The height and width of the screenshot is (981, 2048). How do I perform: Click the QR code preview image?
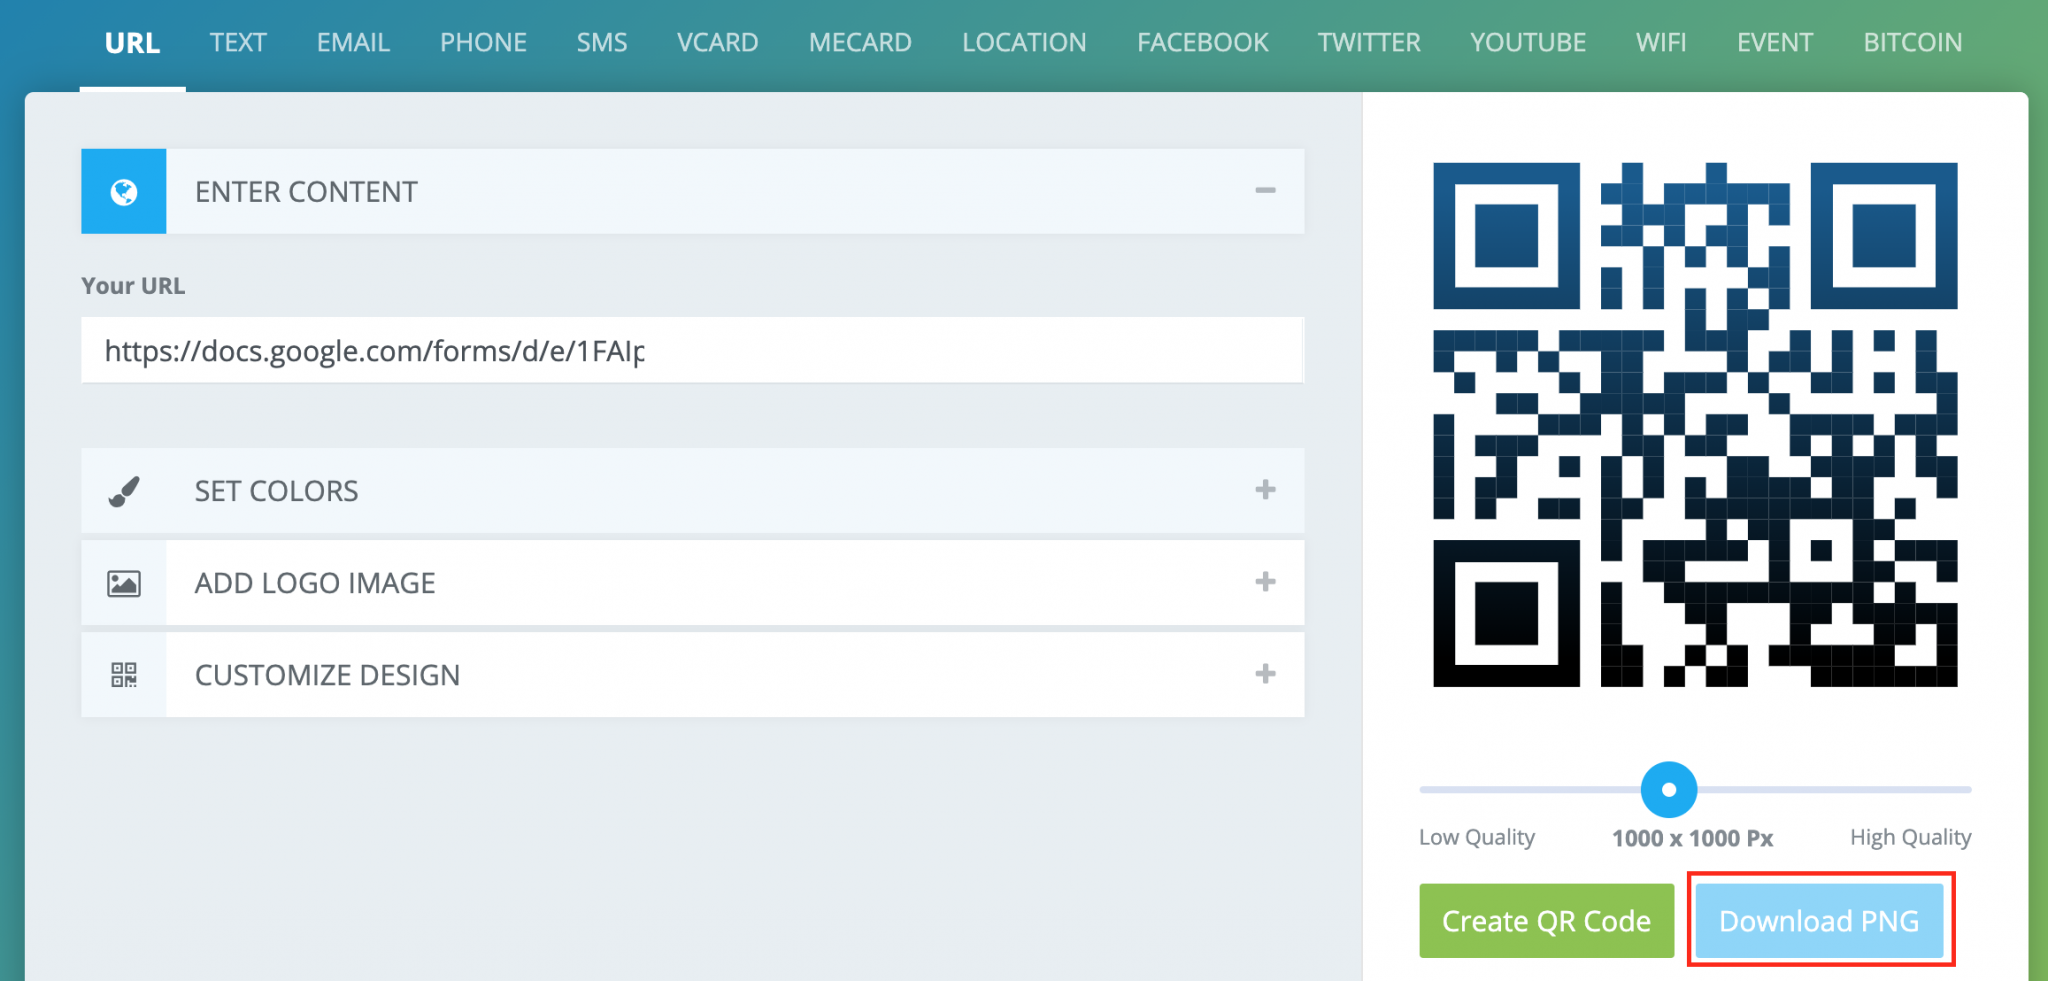click(1695, 425)
